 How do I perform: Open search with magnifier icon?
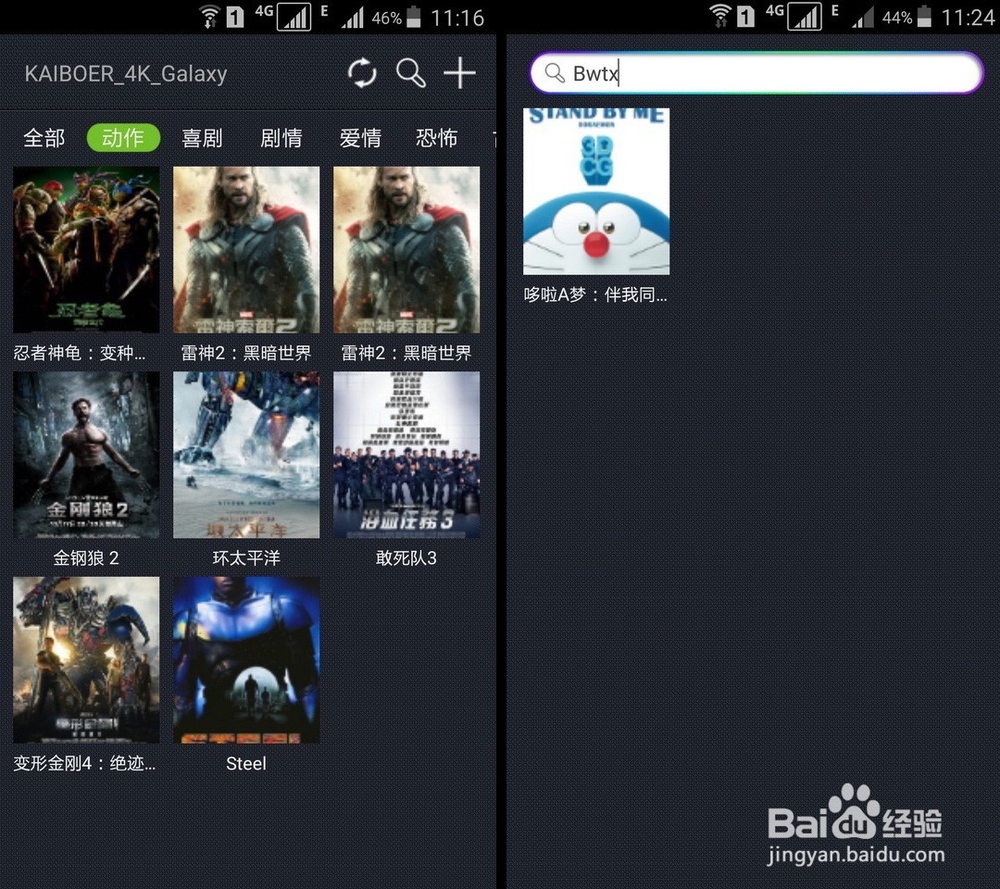pyautogui.click(x=411, y=73)
